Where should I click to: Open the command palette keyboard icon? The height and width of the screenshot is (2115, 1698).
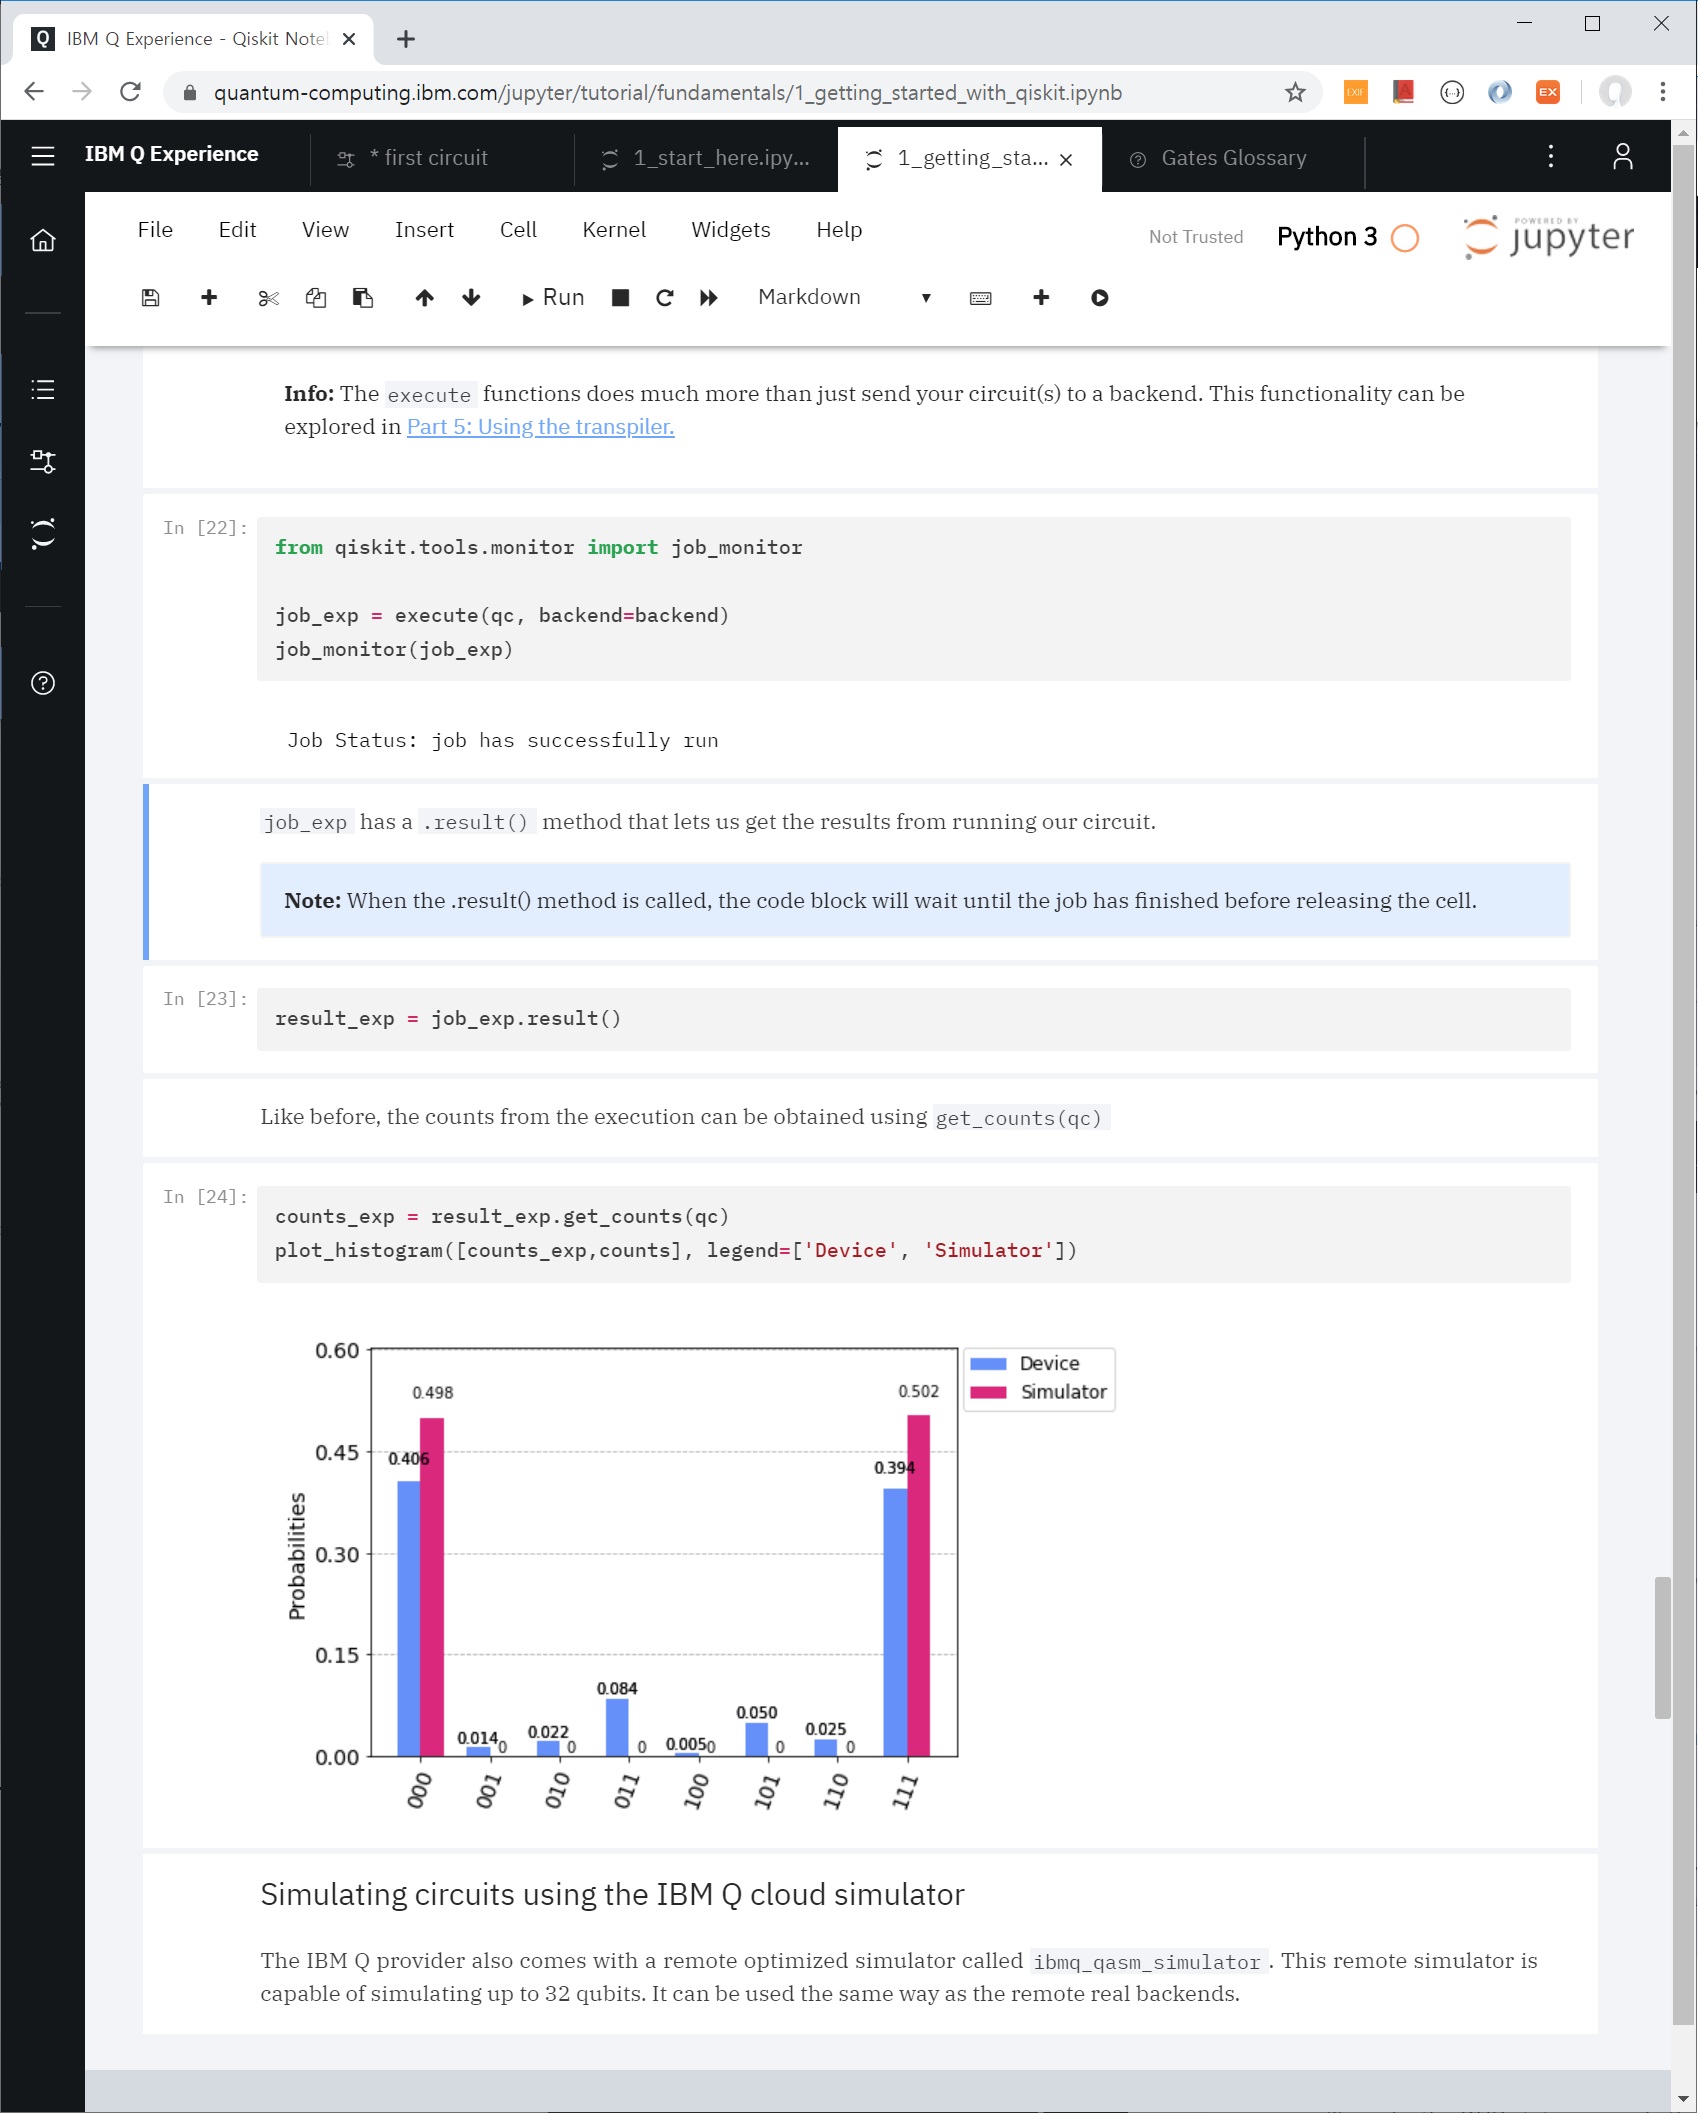coord(981,298)
